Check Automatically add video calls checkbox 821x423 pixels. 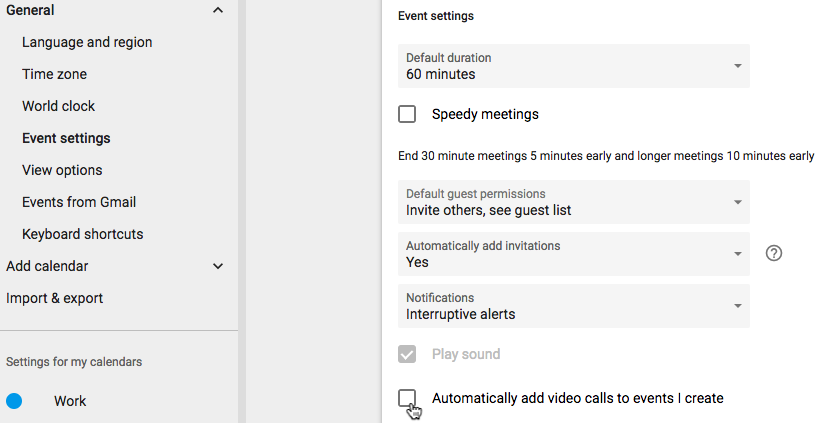[407, 398]
